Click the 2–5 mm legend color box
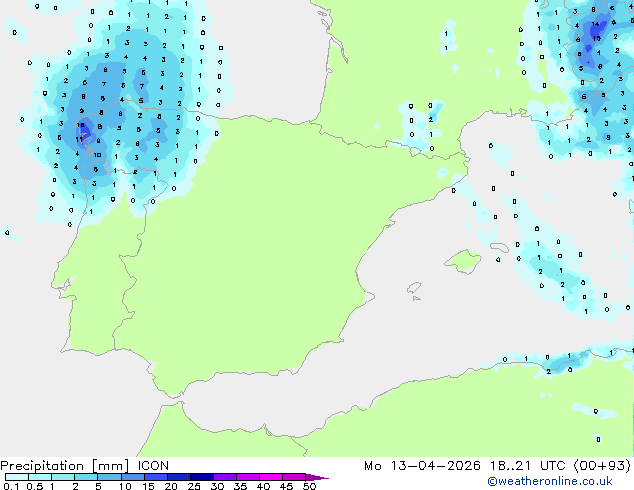634x490 pixels. pyautogui.click(x=86, y=477)
